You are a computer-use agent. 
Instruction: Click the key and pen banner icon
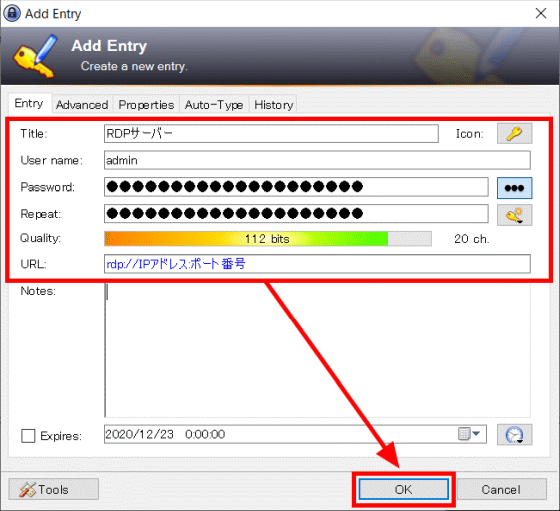pos(36,56)
